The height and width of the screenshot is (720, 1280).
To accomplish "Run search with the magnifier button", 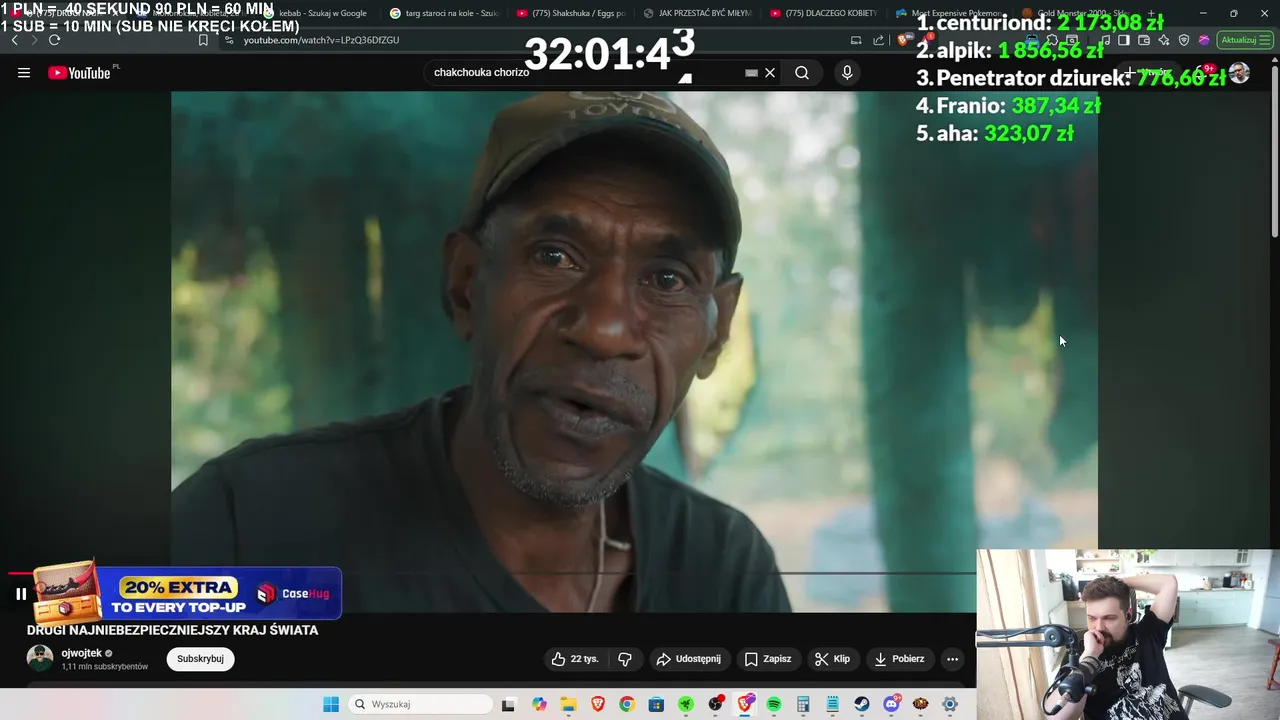I will pos(802,73).
